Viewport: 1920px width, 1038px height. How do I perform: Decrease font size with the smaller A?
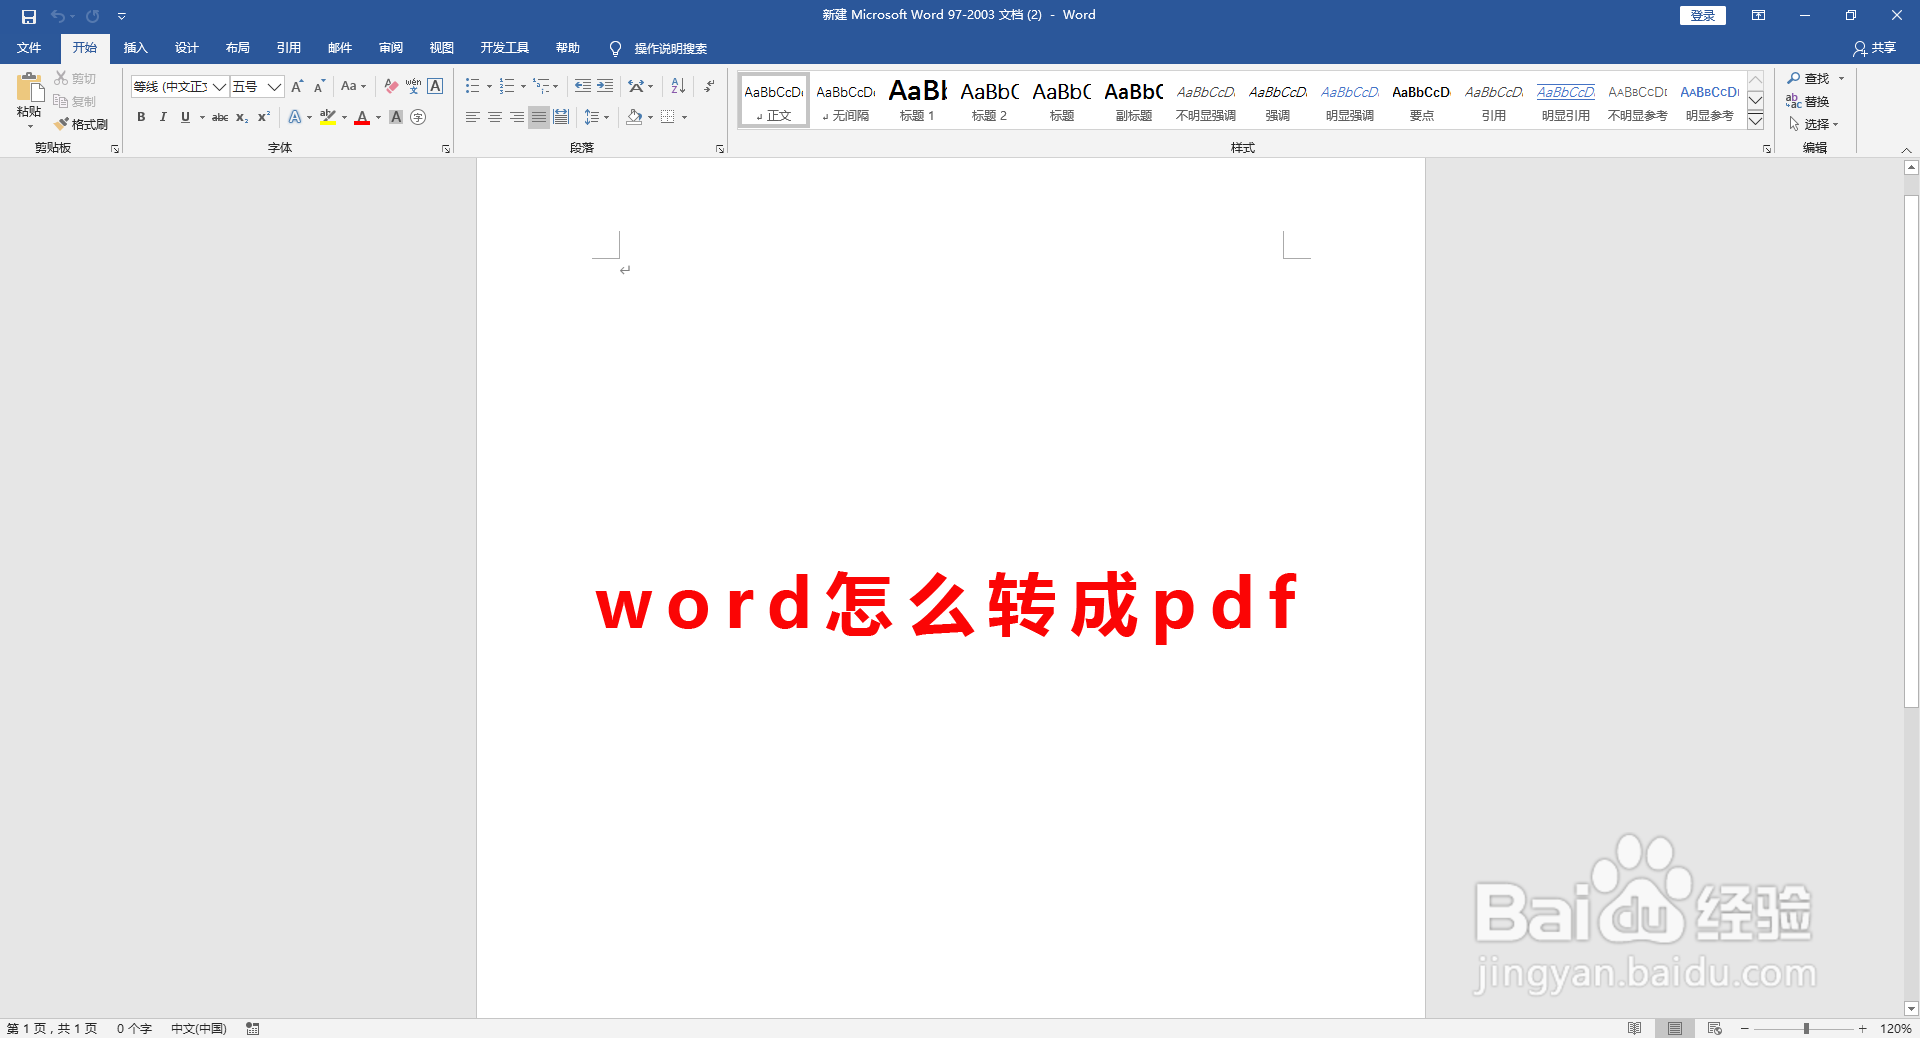click(319, 86)
